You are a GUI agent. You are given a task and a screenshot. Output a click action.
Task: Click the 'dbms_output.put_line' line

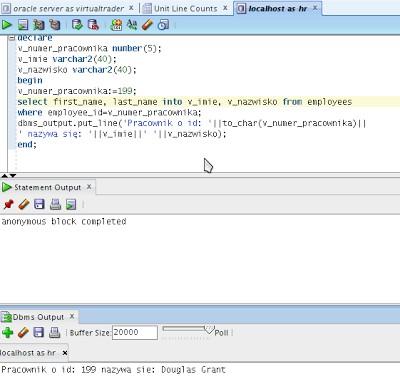pos(192,123)
